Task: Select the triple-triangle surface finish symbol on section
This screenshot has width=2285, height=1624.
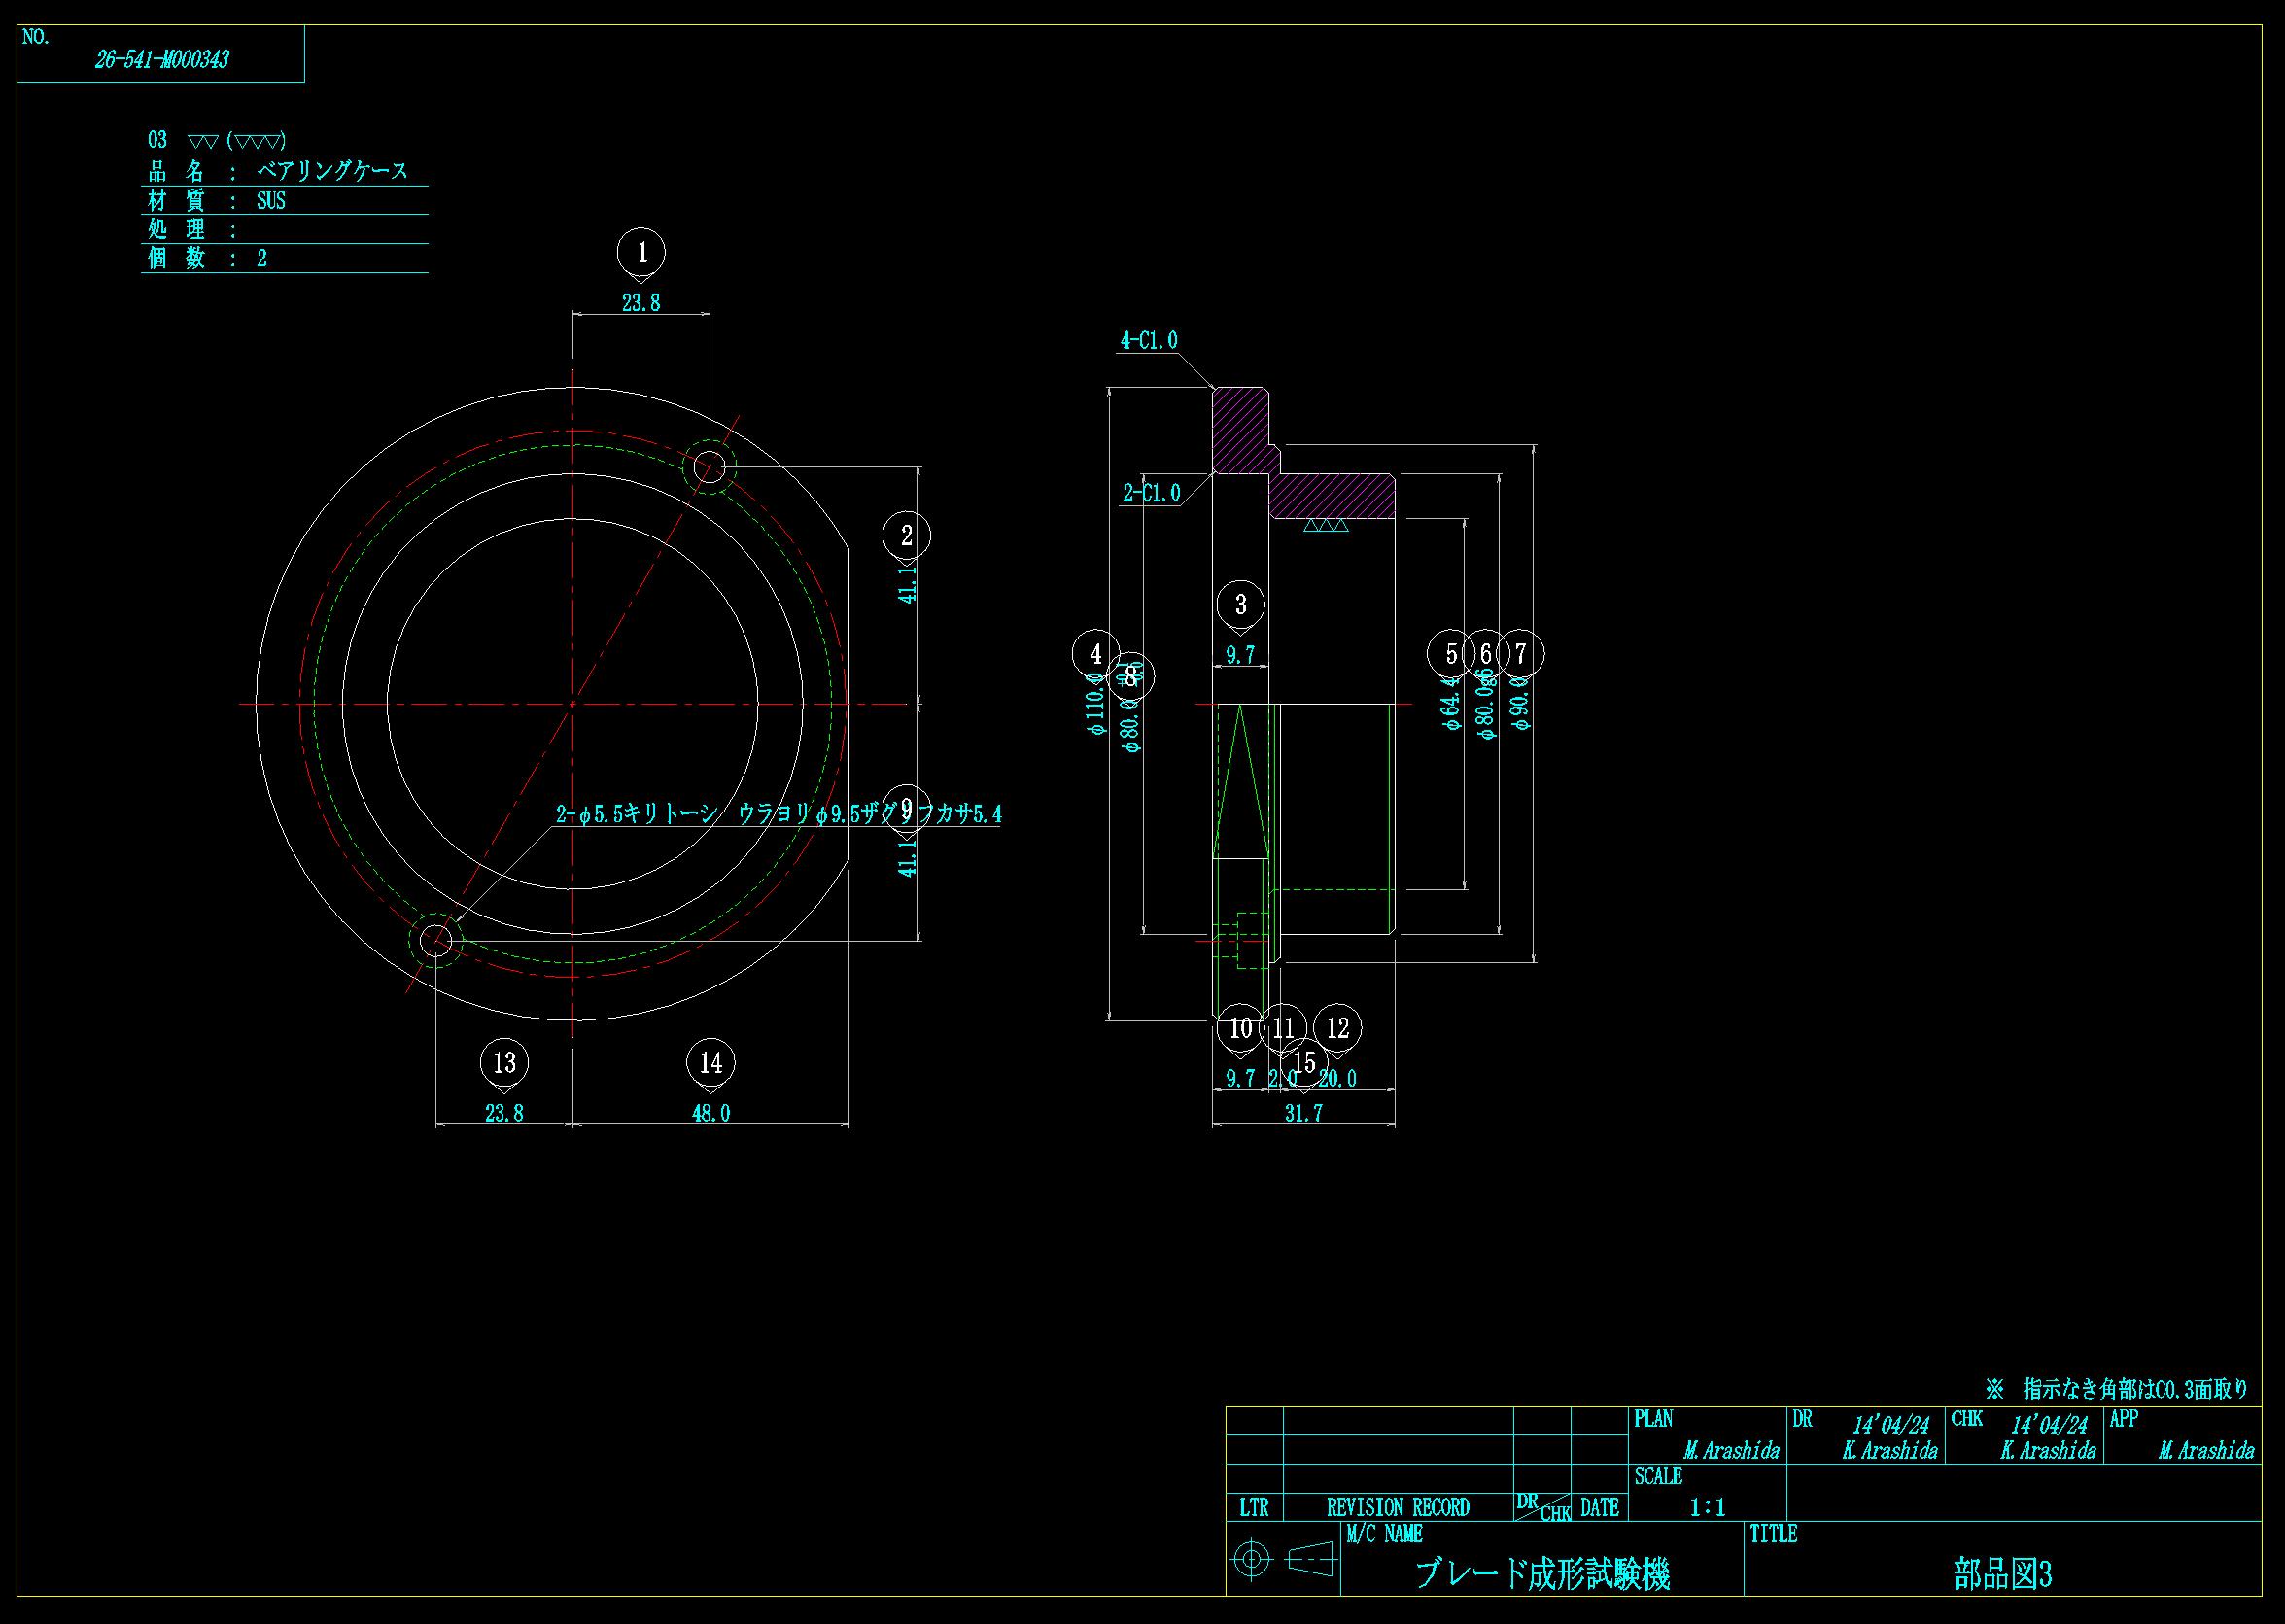Action: (x=1326, y=526)
